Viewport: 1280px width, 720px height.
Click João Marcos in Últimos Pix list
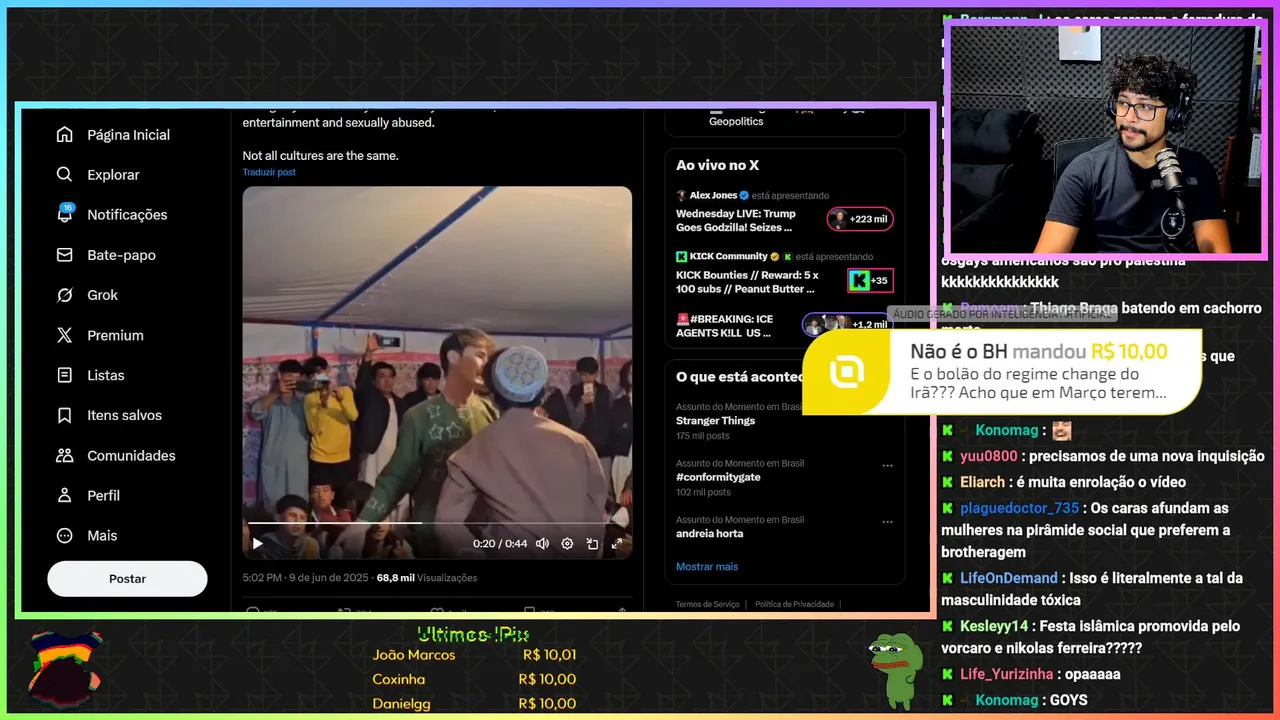tap(414, 655)
